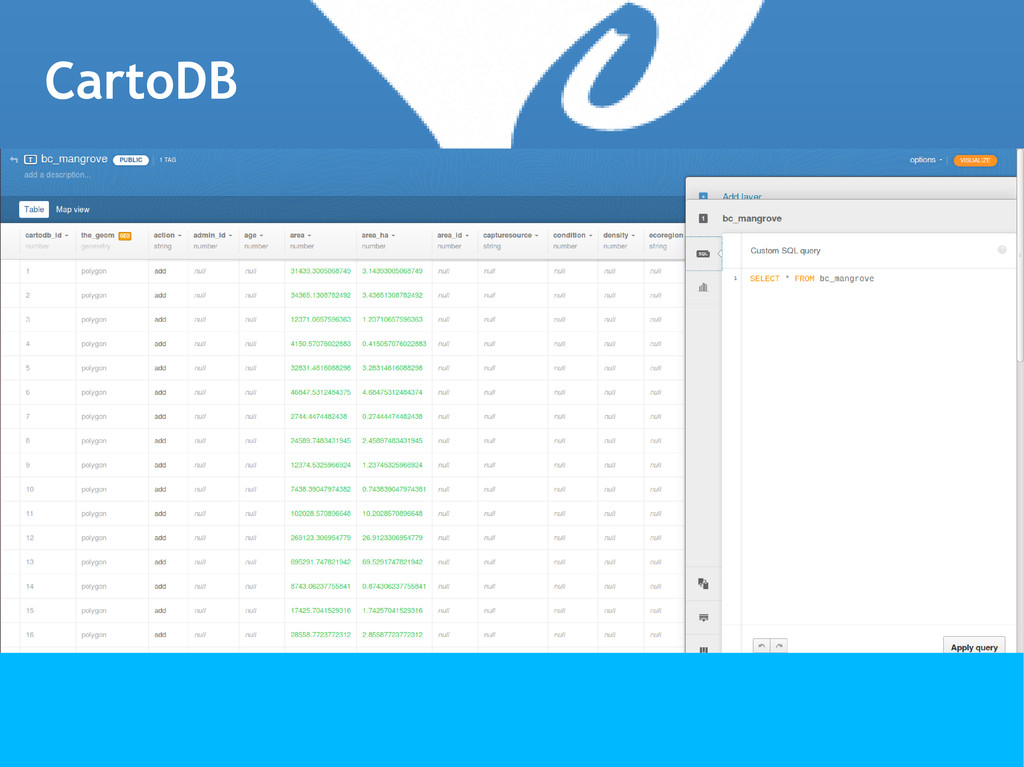Click the merge tables icon
The image size is (1024, 767).
point(703,583)
